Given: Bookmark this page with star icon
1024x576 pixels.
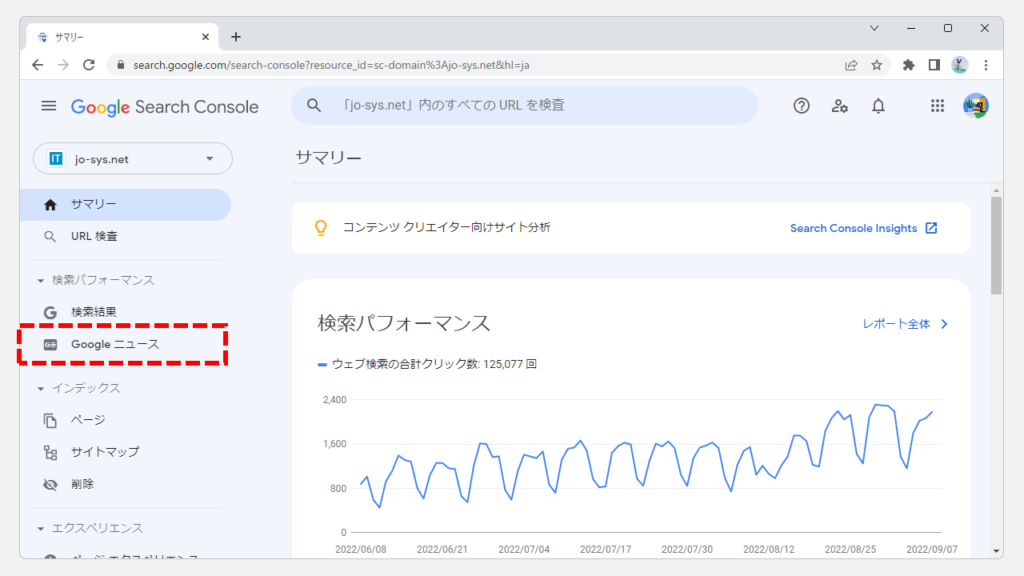Looking at the screenshot, I should pyautogui.click(x=877, y=65).
